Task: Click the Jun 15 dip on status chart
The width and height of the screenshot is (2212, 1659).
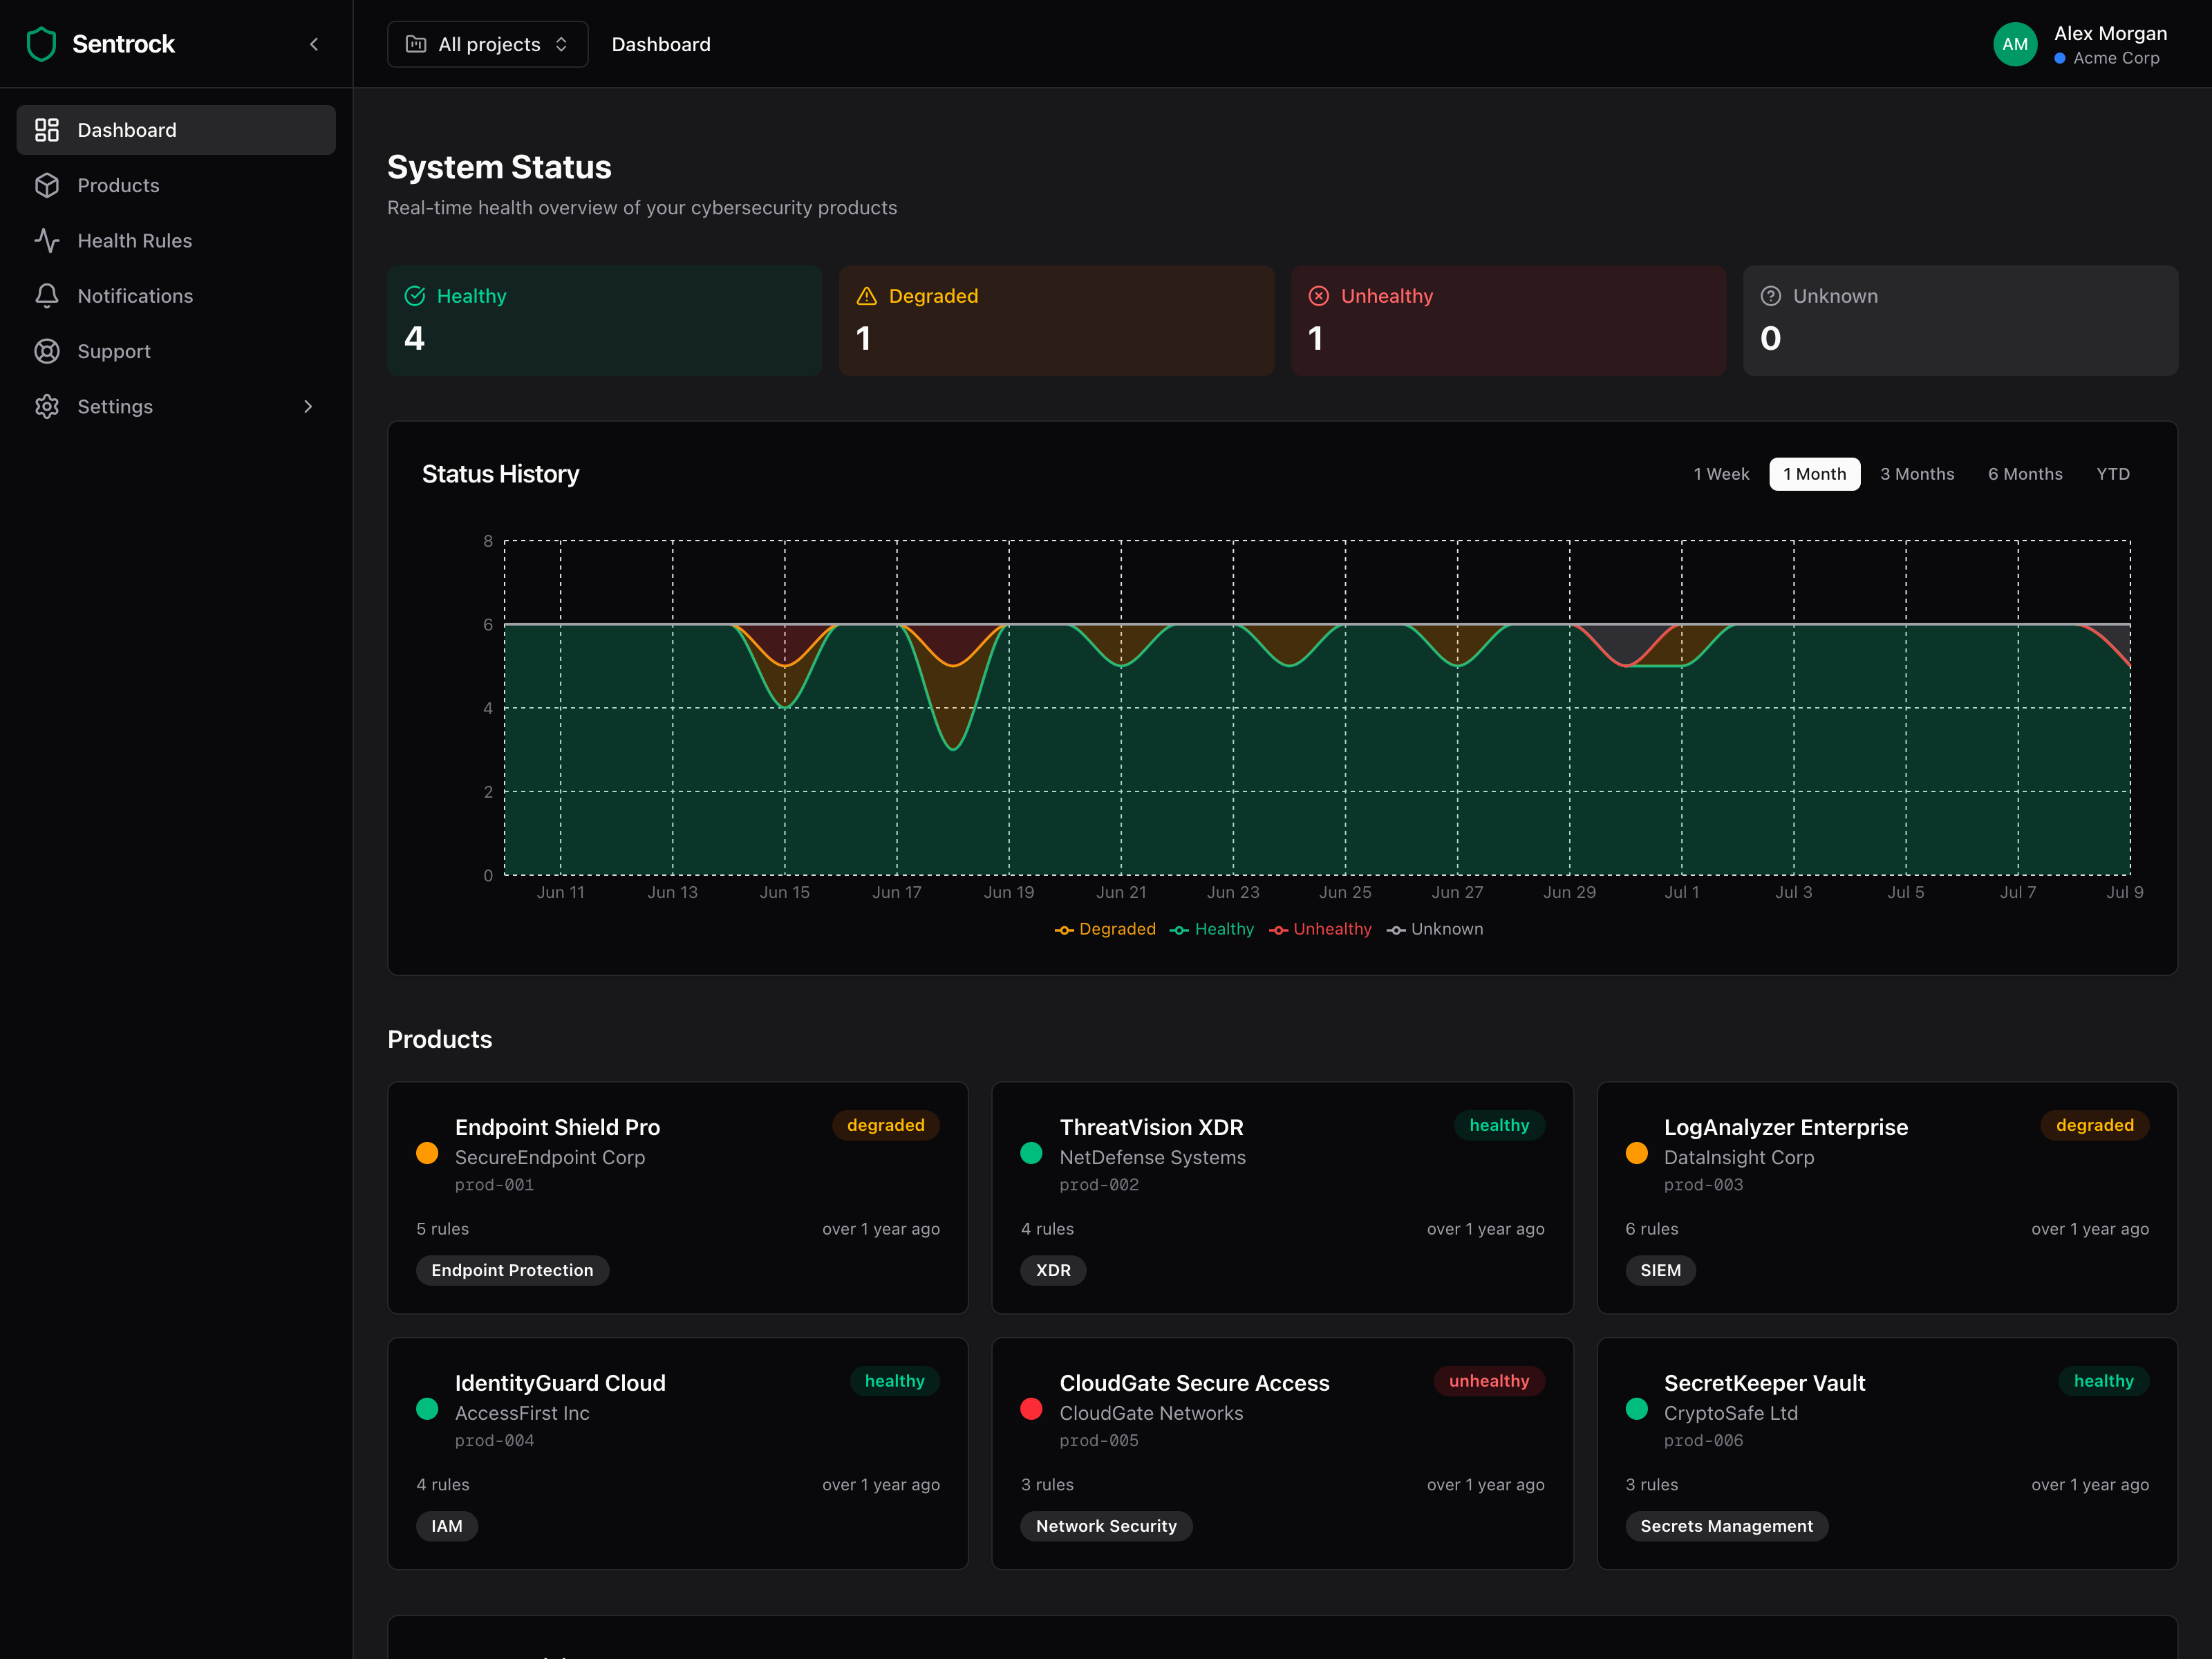Action: [x=785, y=668]
